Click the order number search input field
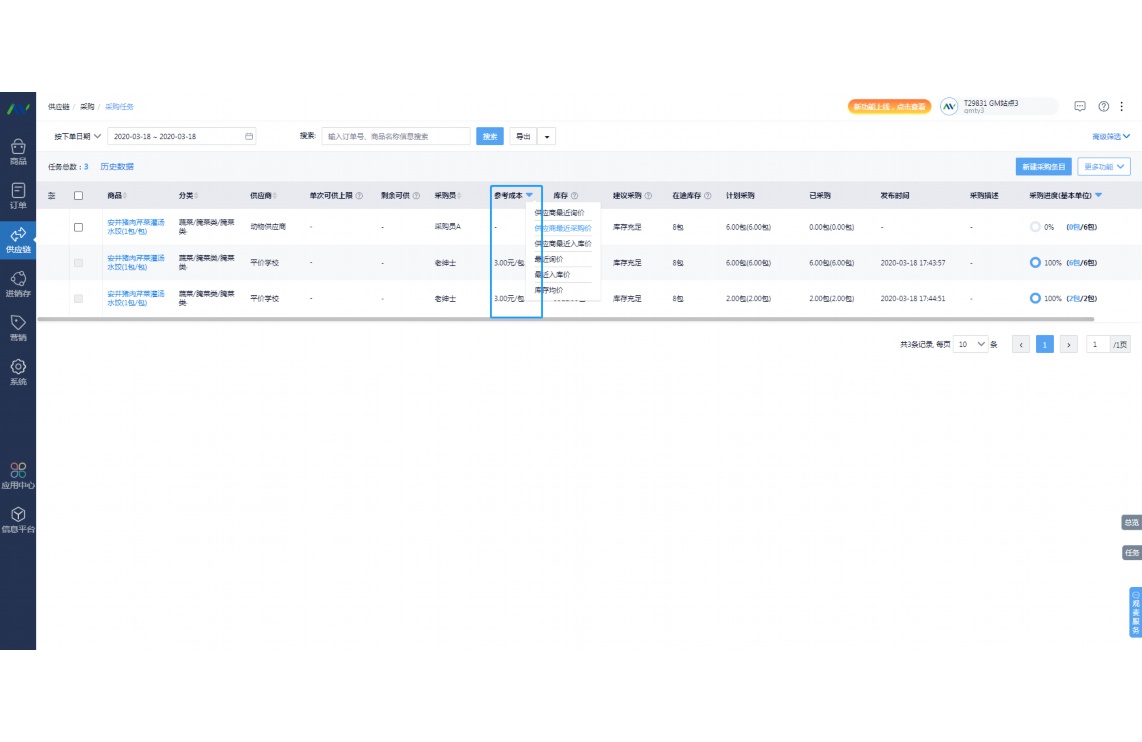This screenshot has width=1142, height=742. 395,136
